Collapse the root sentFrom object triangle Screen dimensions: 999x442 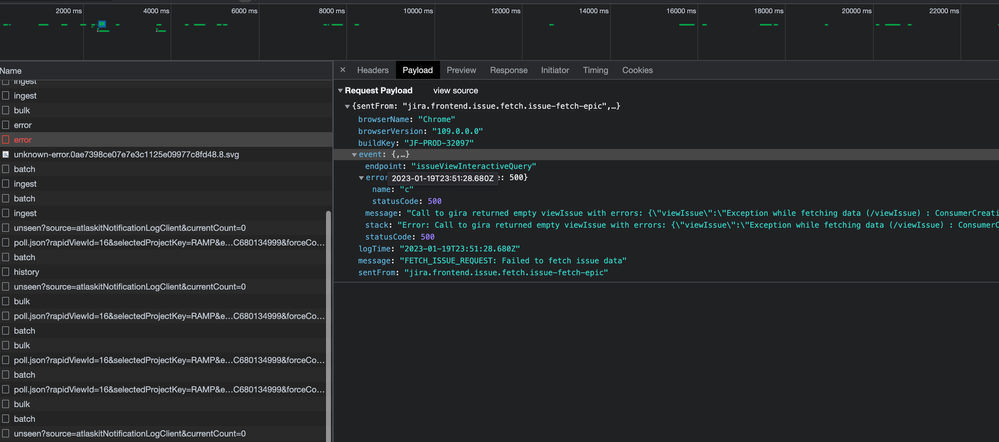coord(348,106)
